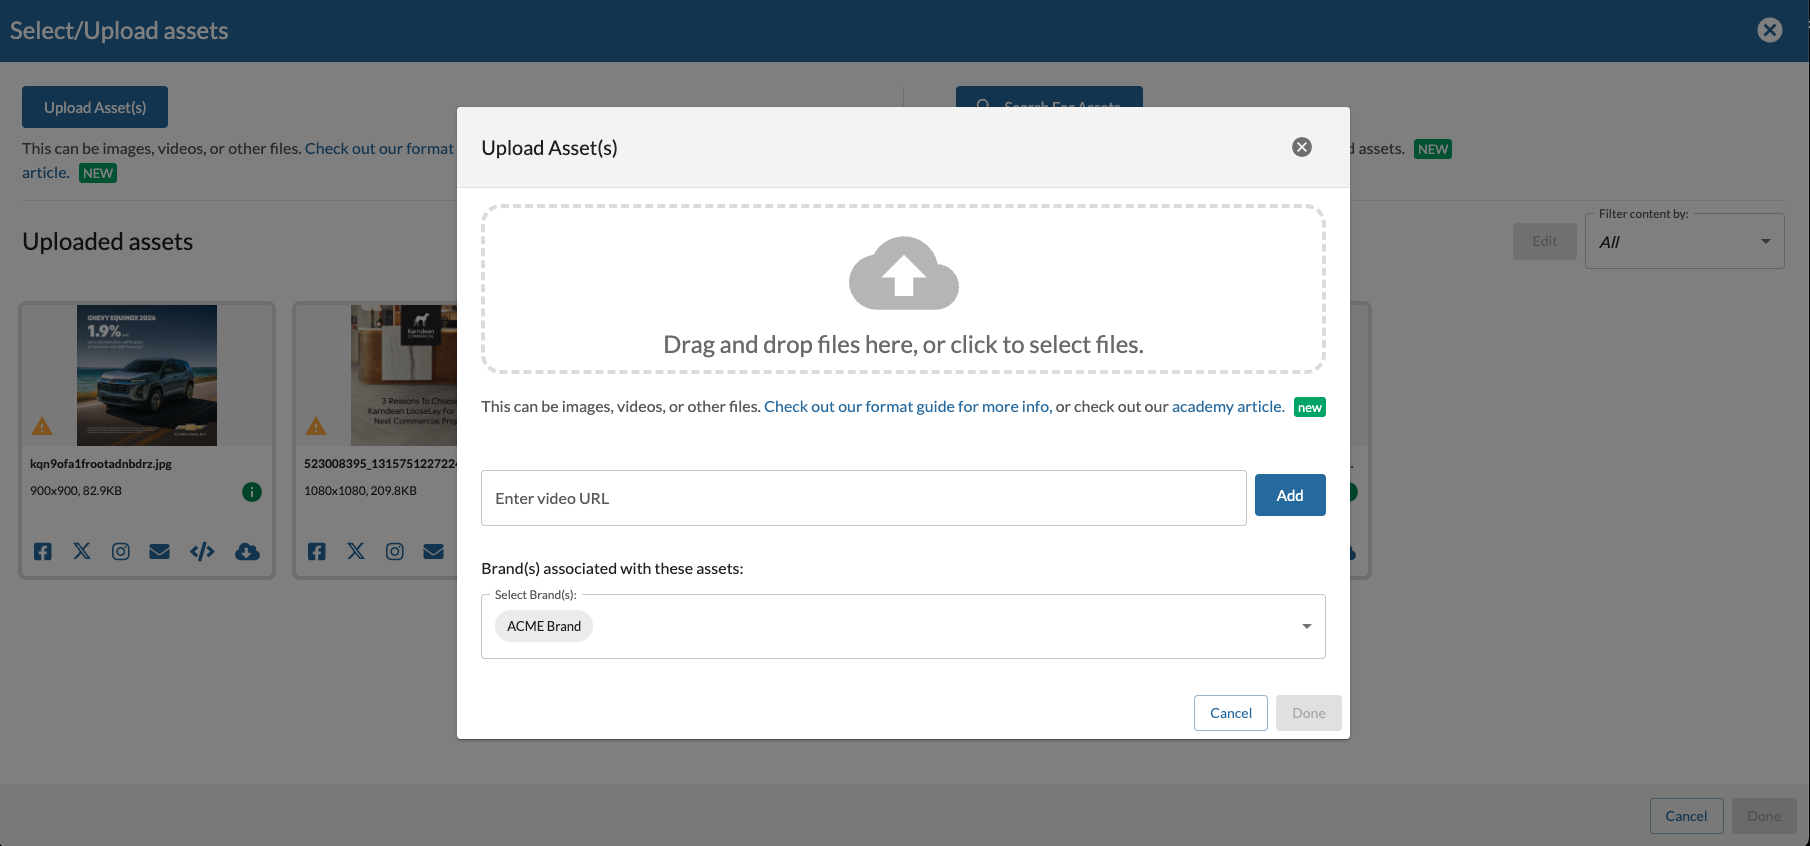Screen dimensions: 1810x846
Task: Share kqn9ofa1frootadnbdrz.jpg to Facebook
Action: (43, 552)
